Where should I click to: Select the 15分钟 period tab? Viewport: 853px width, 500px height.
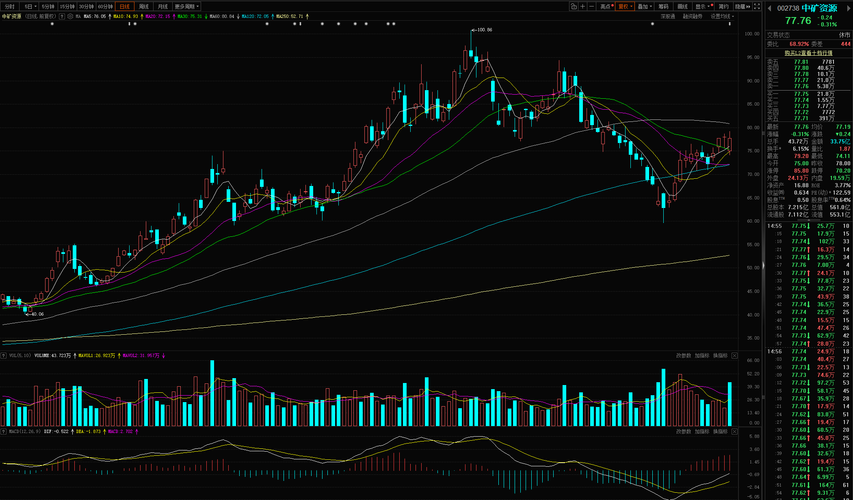click(x=67, y=7)
